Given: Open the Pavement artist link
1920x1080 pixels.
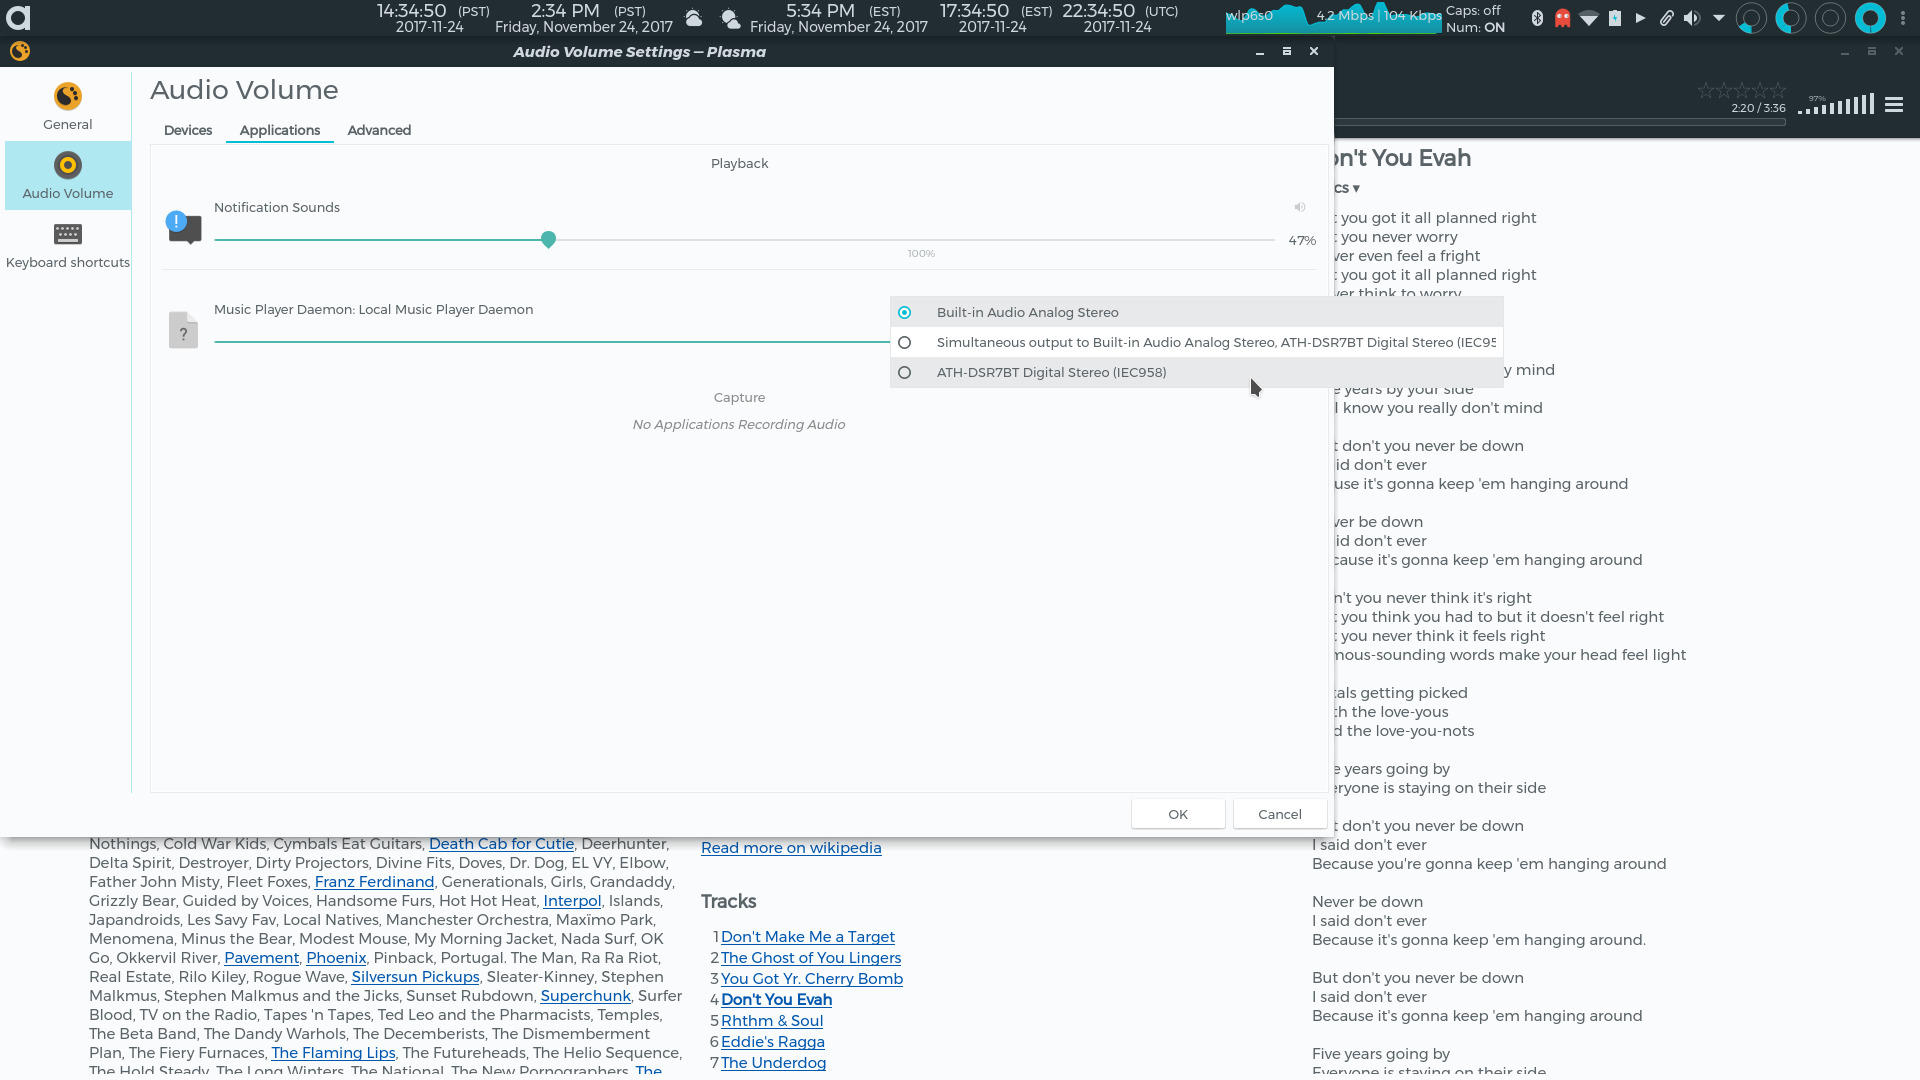Looking at the screenshot, I should pos(261,957).
